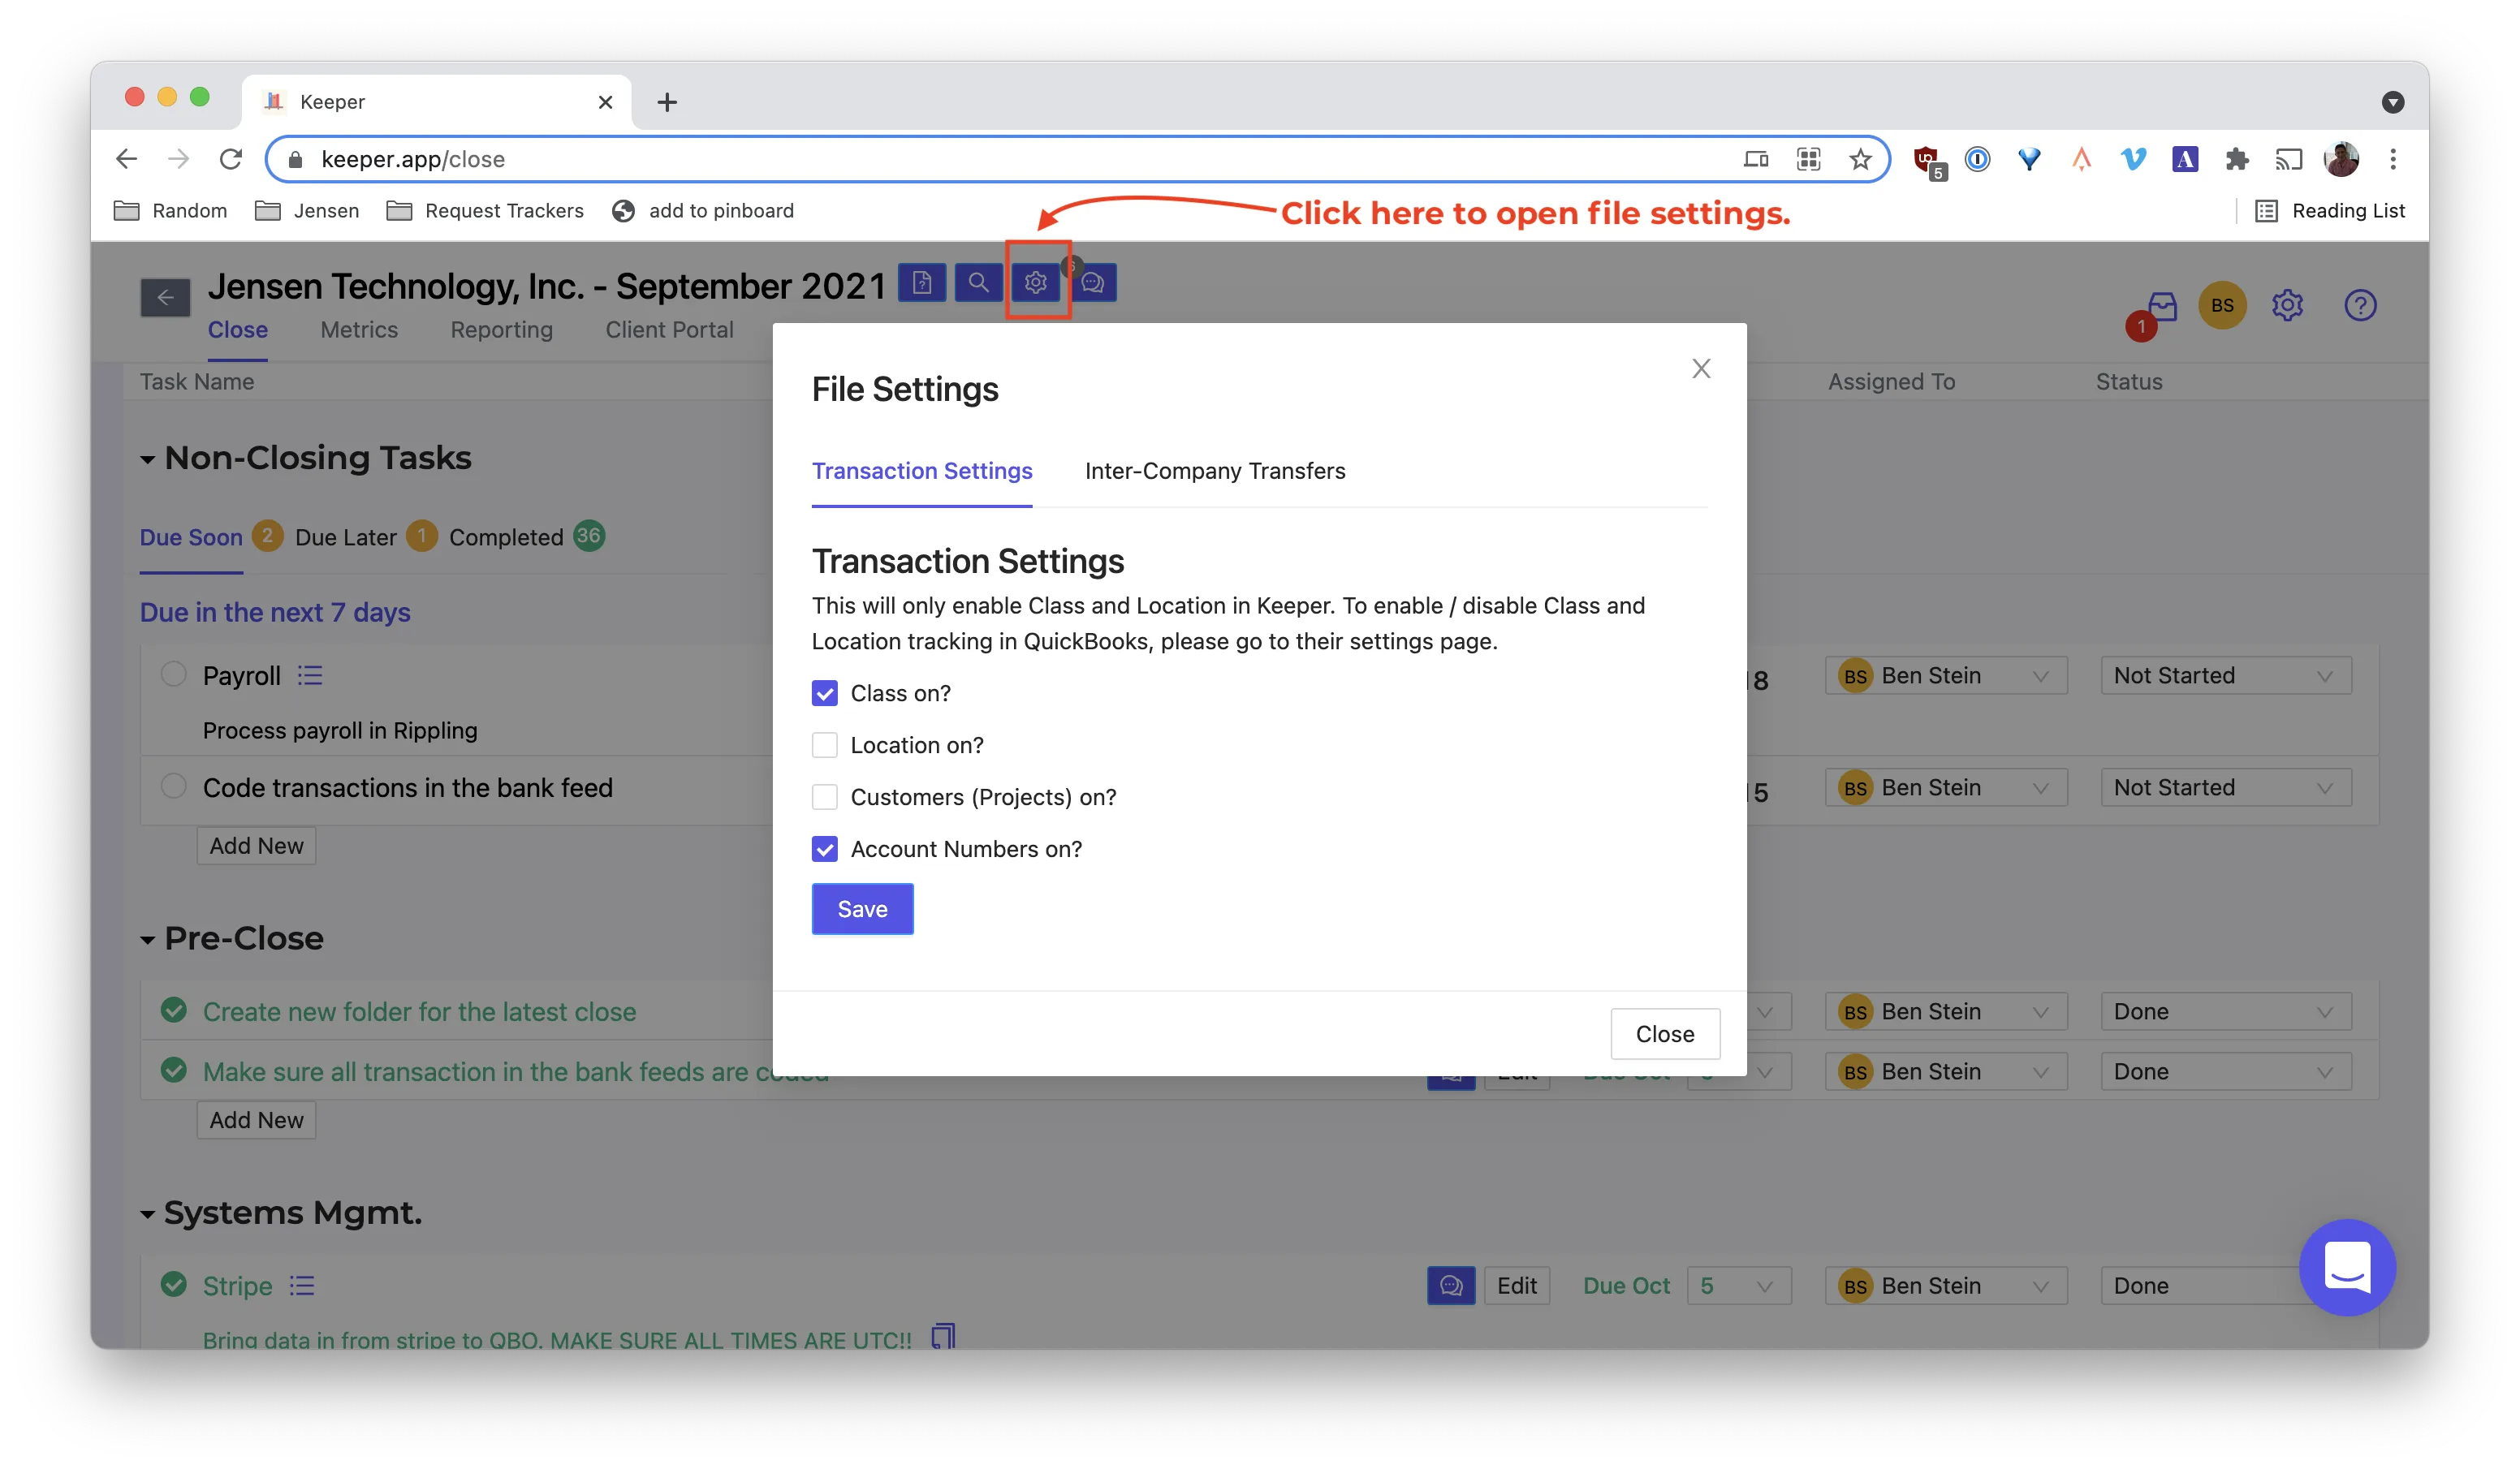
Task: Open the Payroll checklist icon
Action: point(310,676)
